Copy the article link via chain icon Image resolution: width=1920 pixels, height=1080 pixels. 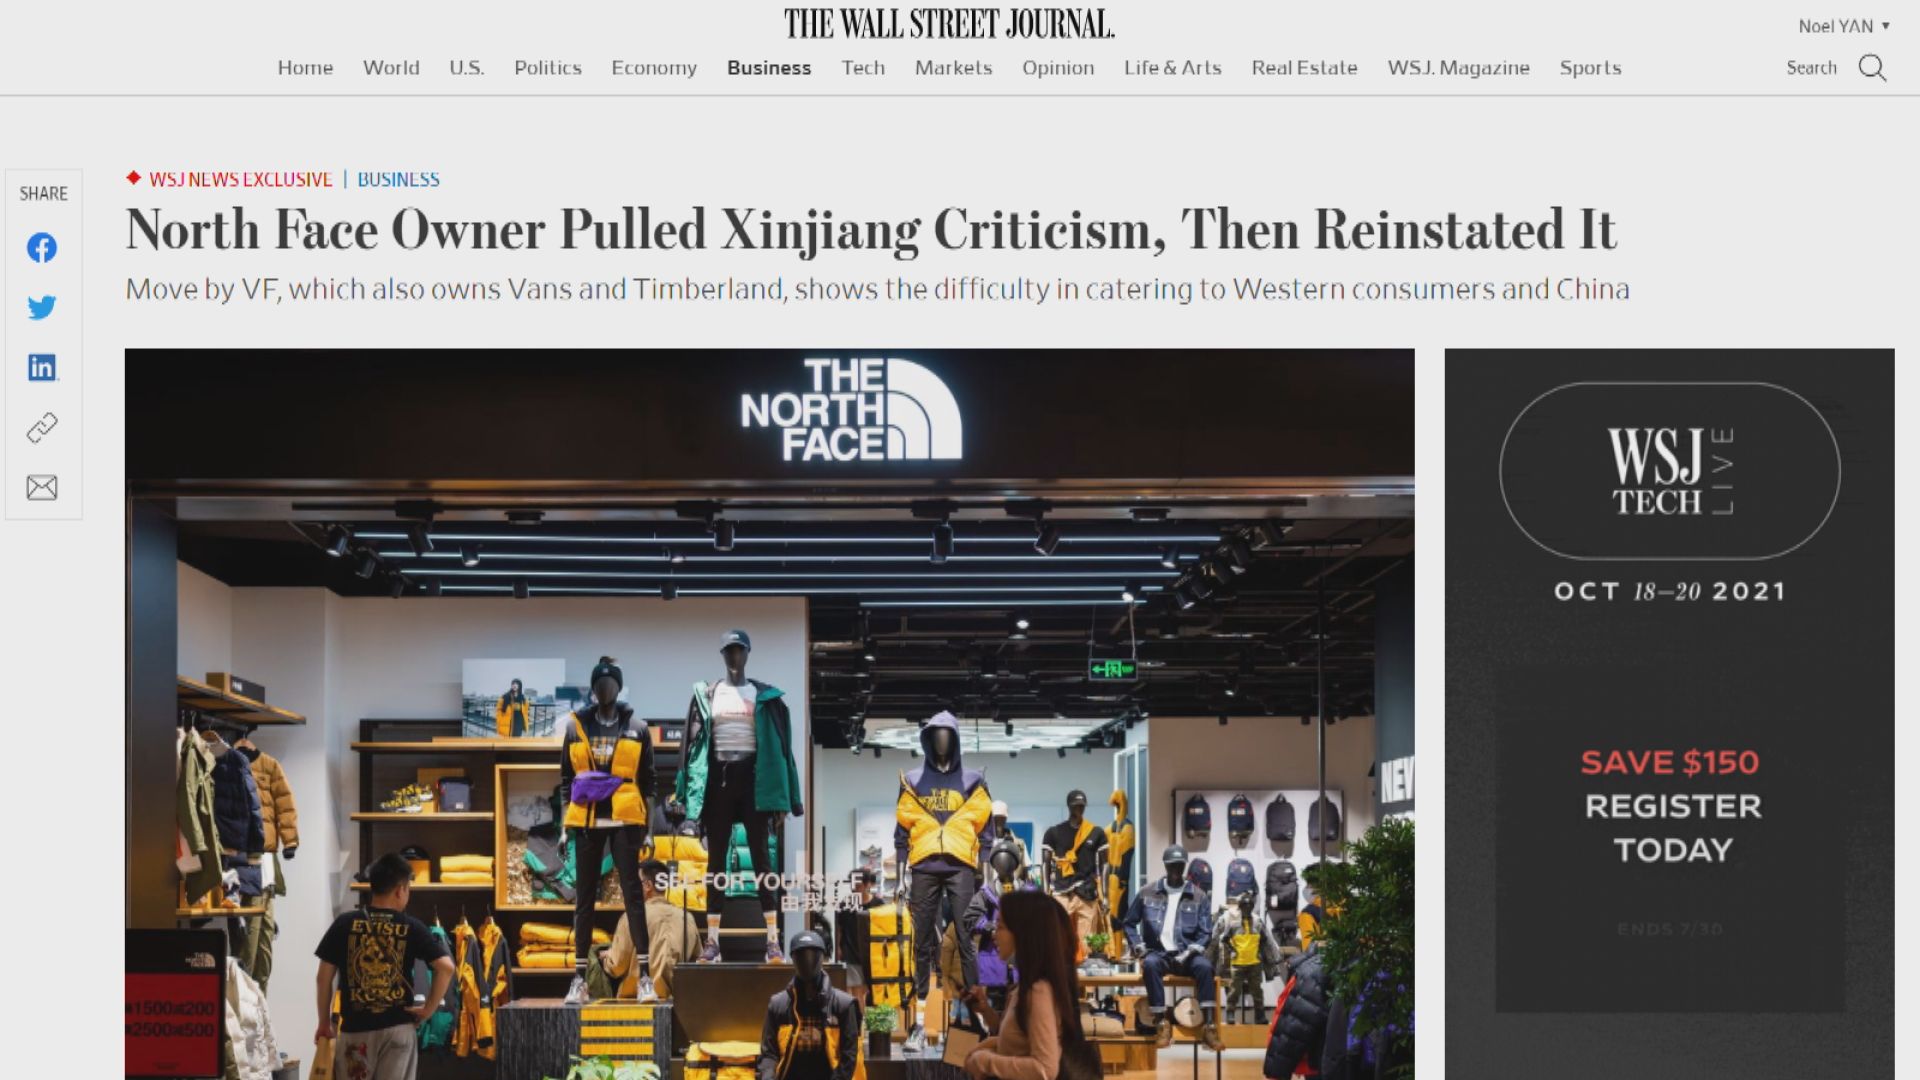(42, 428)
